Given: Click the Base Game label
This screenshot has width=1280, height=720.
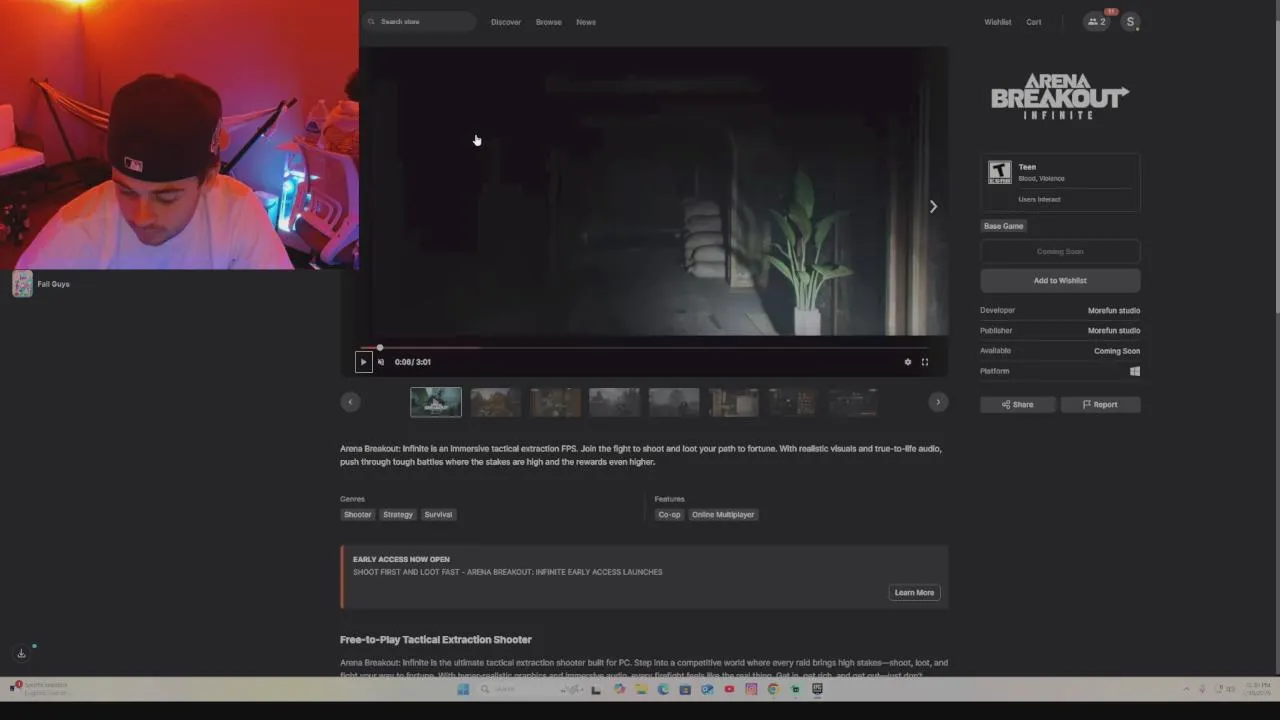Looking at the screenshot, I should [1003, 226].
